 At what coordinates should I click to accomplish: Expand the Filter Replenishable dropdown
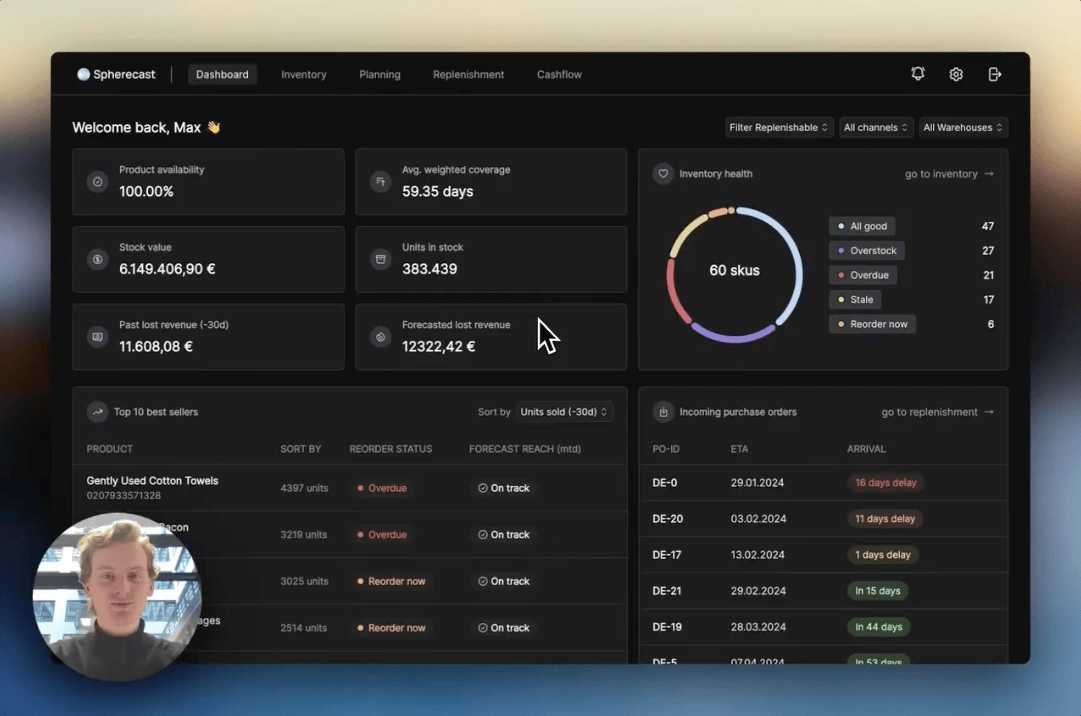click(x=778, y=128)
